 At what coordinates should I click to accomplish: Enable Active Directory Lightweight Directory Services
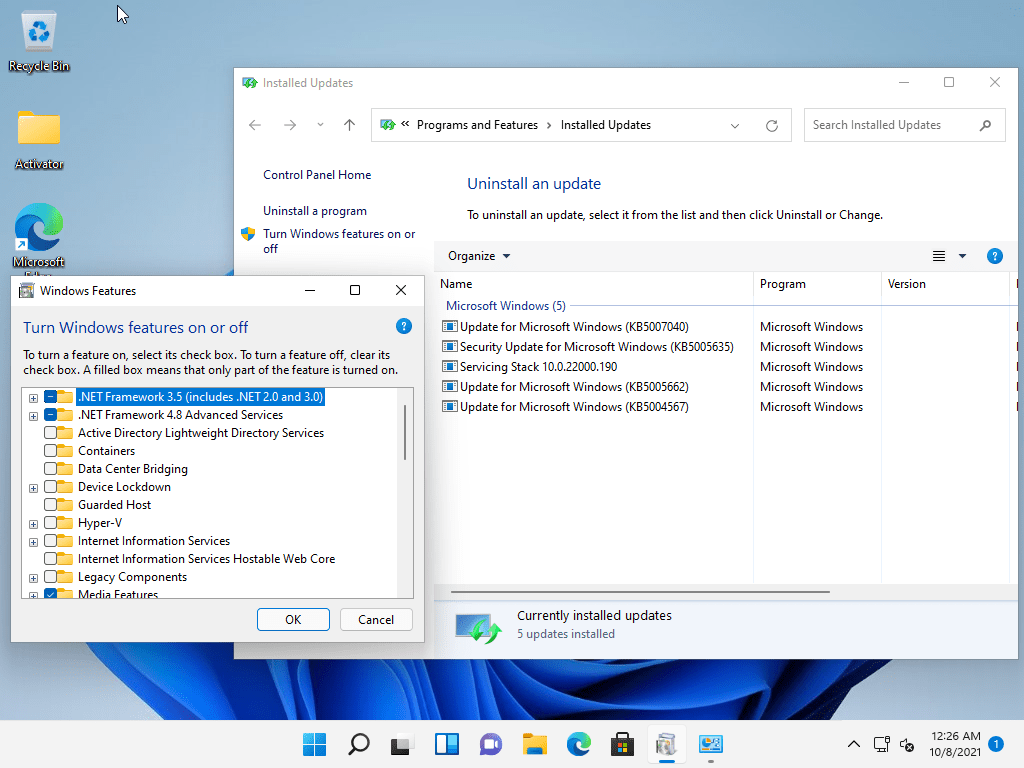(x=50, y=432)
